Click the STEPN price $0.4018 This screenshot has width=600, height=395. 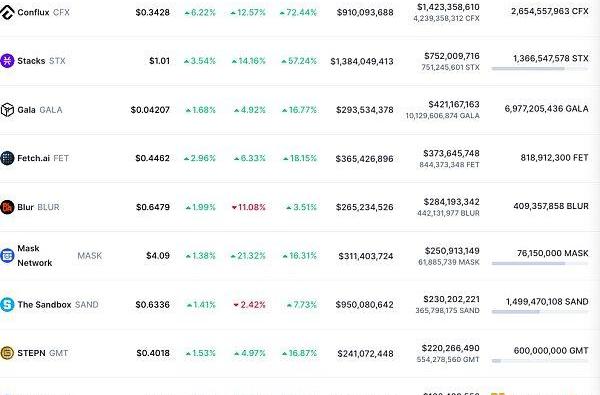pyautogui.click(x=153, y=353)
